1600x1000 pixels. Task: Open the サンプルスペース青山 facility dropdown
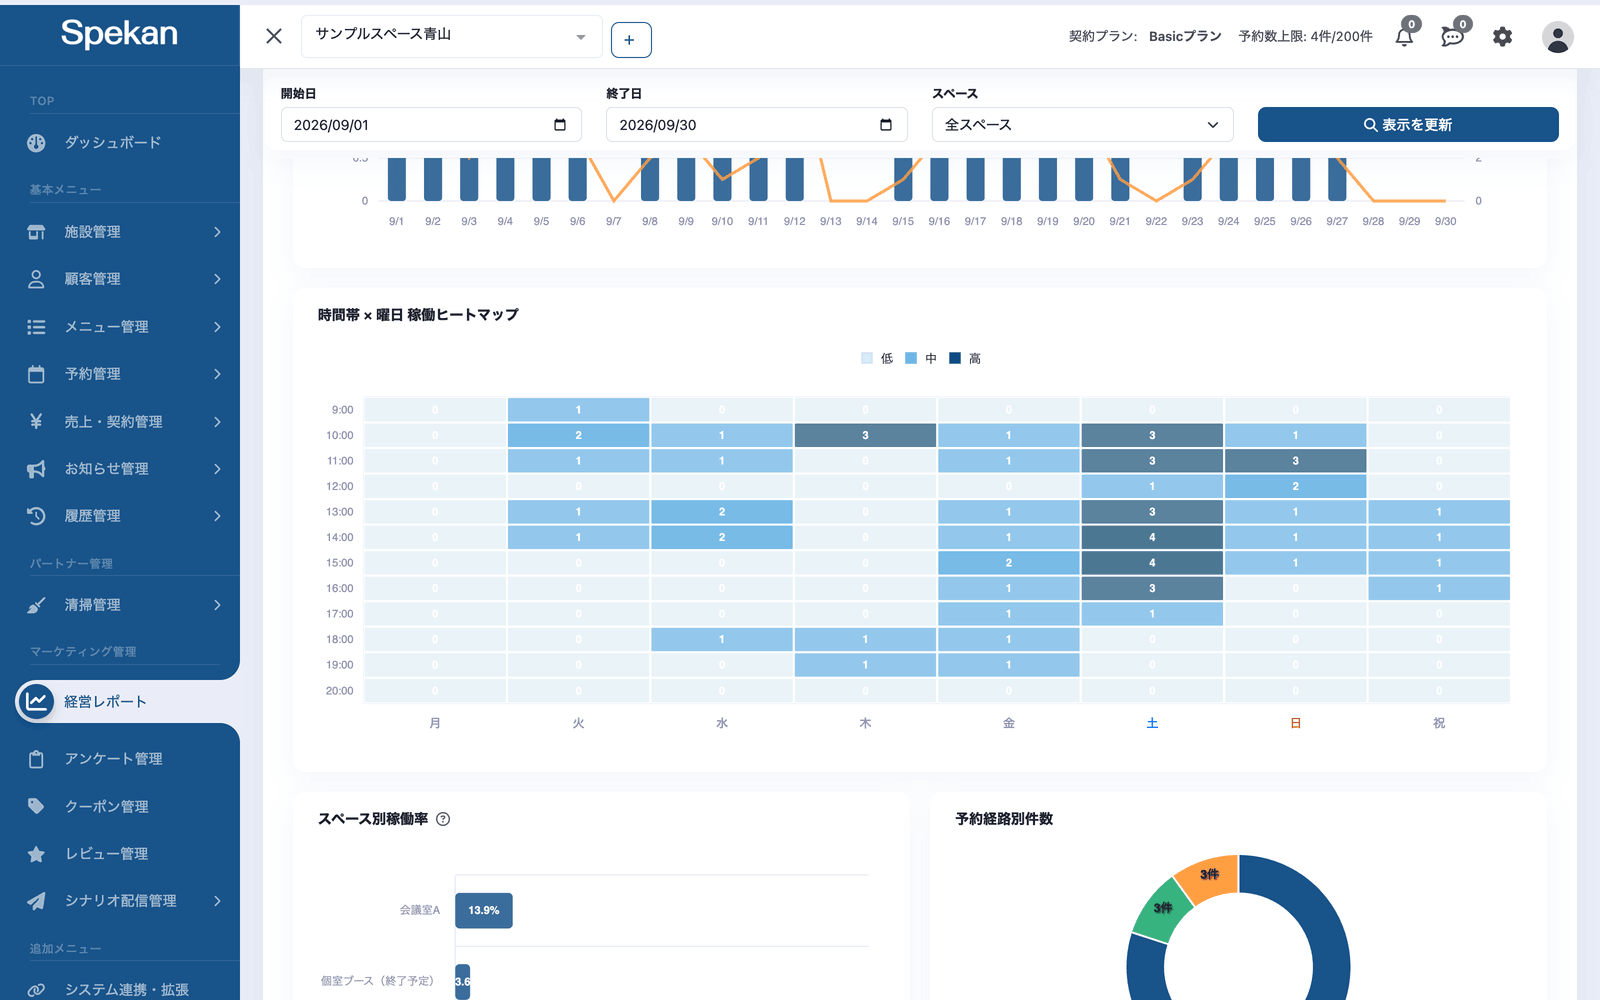[451, 36]
